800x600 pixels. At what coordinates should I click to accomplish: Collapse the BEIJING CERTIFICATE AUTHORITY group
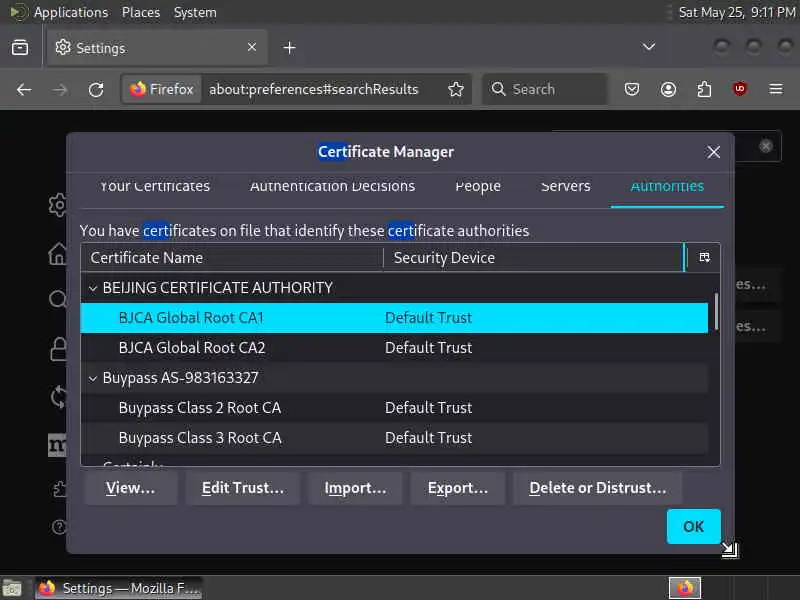[93, 288]
